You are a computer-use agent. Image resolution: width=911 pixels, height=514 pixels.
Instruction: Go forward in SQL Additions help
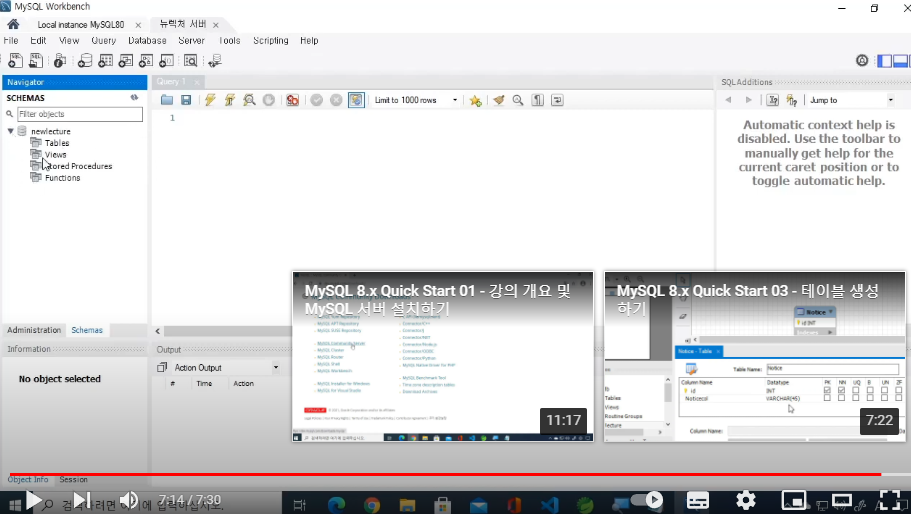click(748, 100)
